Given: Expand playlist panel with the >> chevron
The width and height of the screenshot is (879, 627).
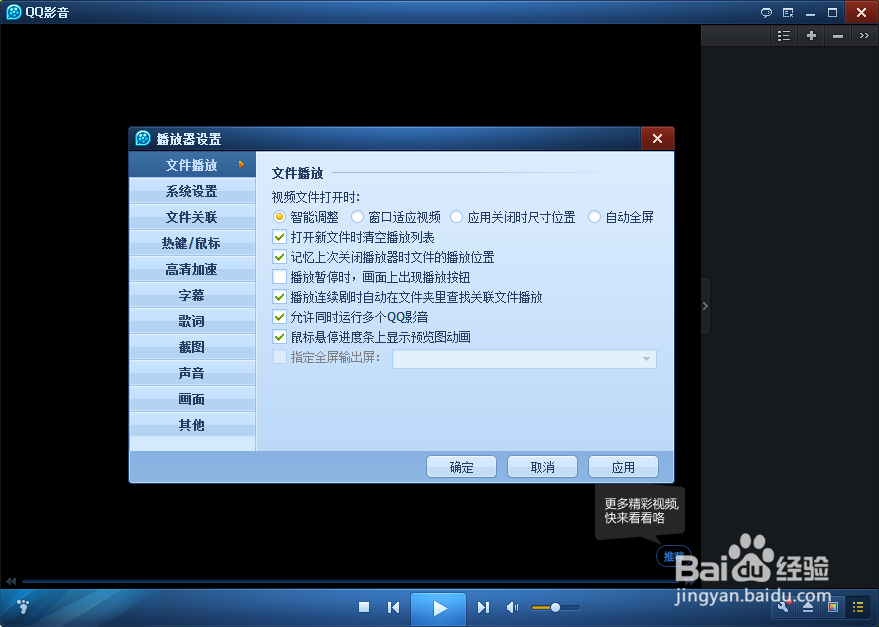Looking at the screenshot, I should [x=862, y=35].
